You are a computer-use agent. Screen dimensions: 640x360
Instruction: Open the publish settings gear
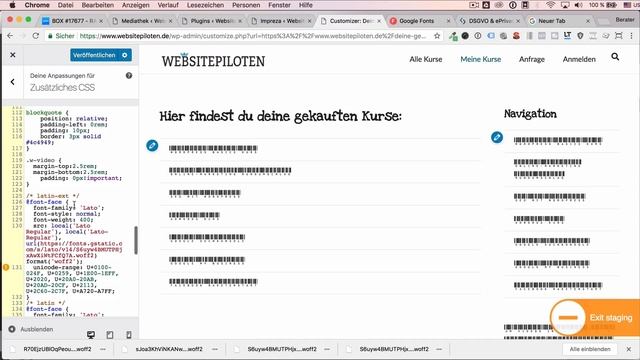125,55
